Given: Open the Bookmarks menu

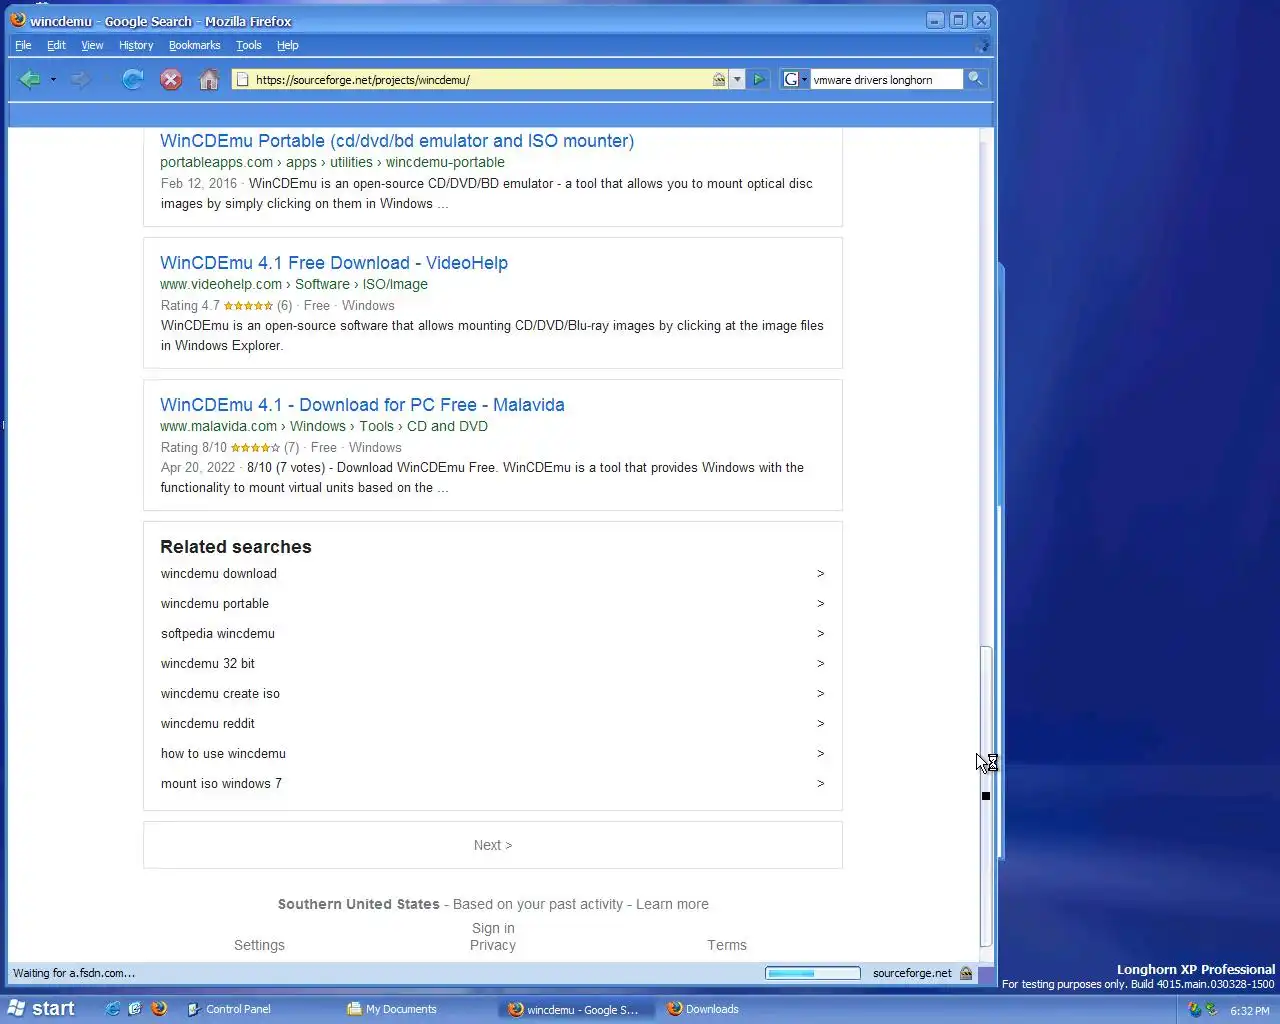Looking at the screenshot, I should coord(194,45).
